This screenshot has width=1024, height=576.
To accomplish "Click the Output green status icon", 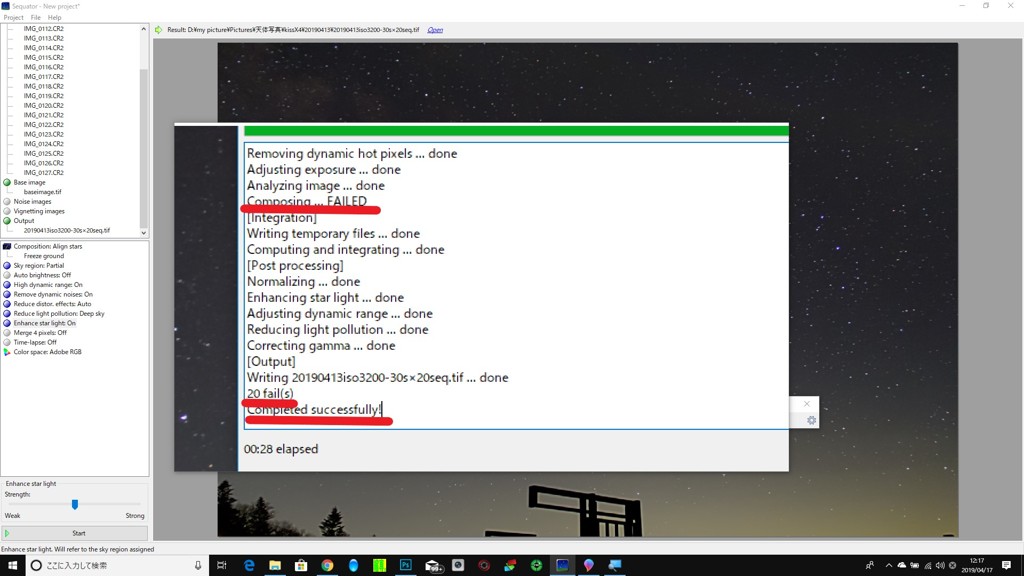I will [x=7, y=221].
